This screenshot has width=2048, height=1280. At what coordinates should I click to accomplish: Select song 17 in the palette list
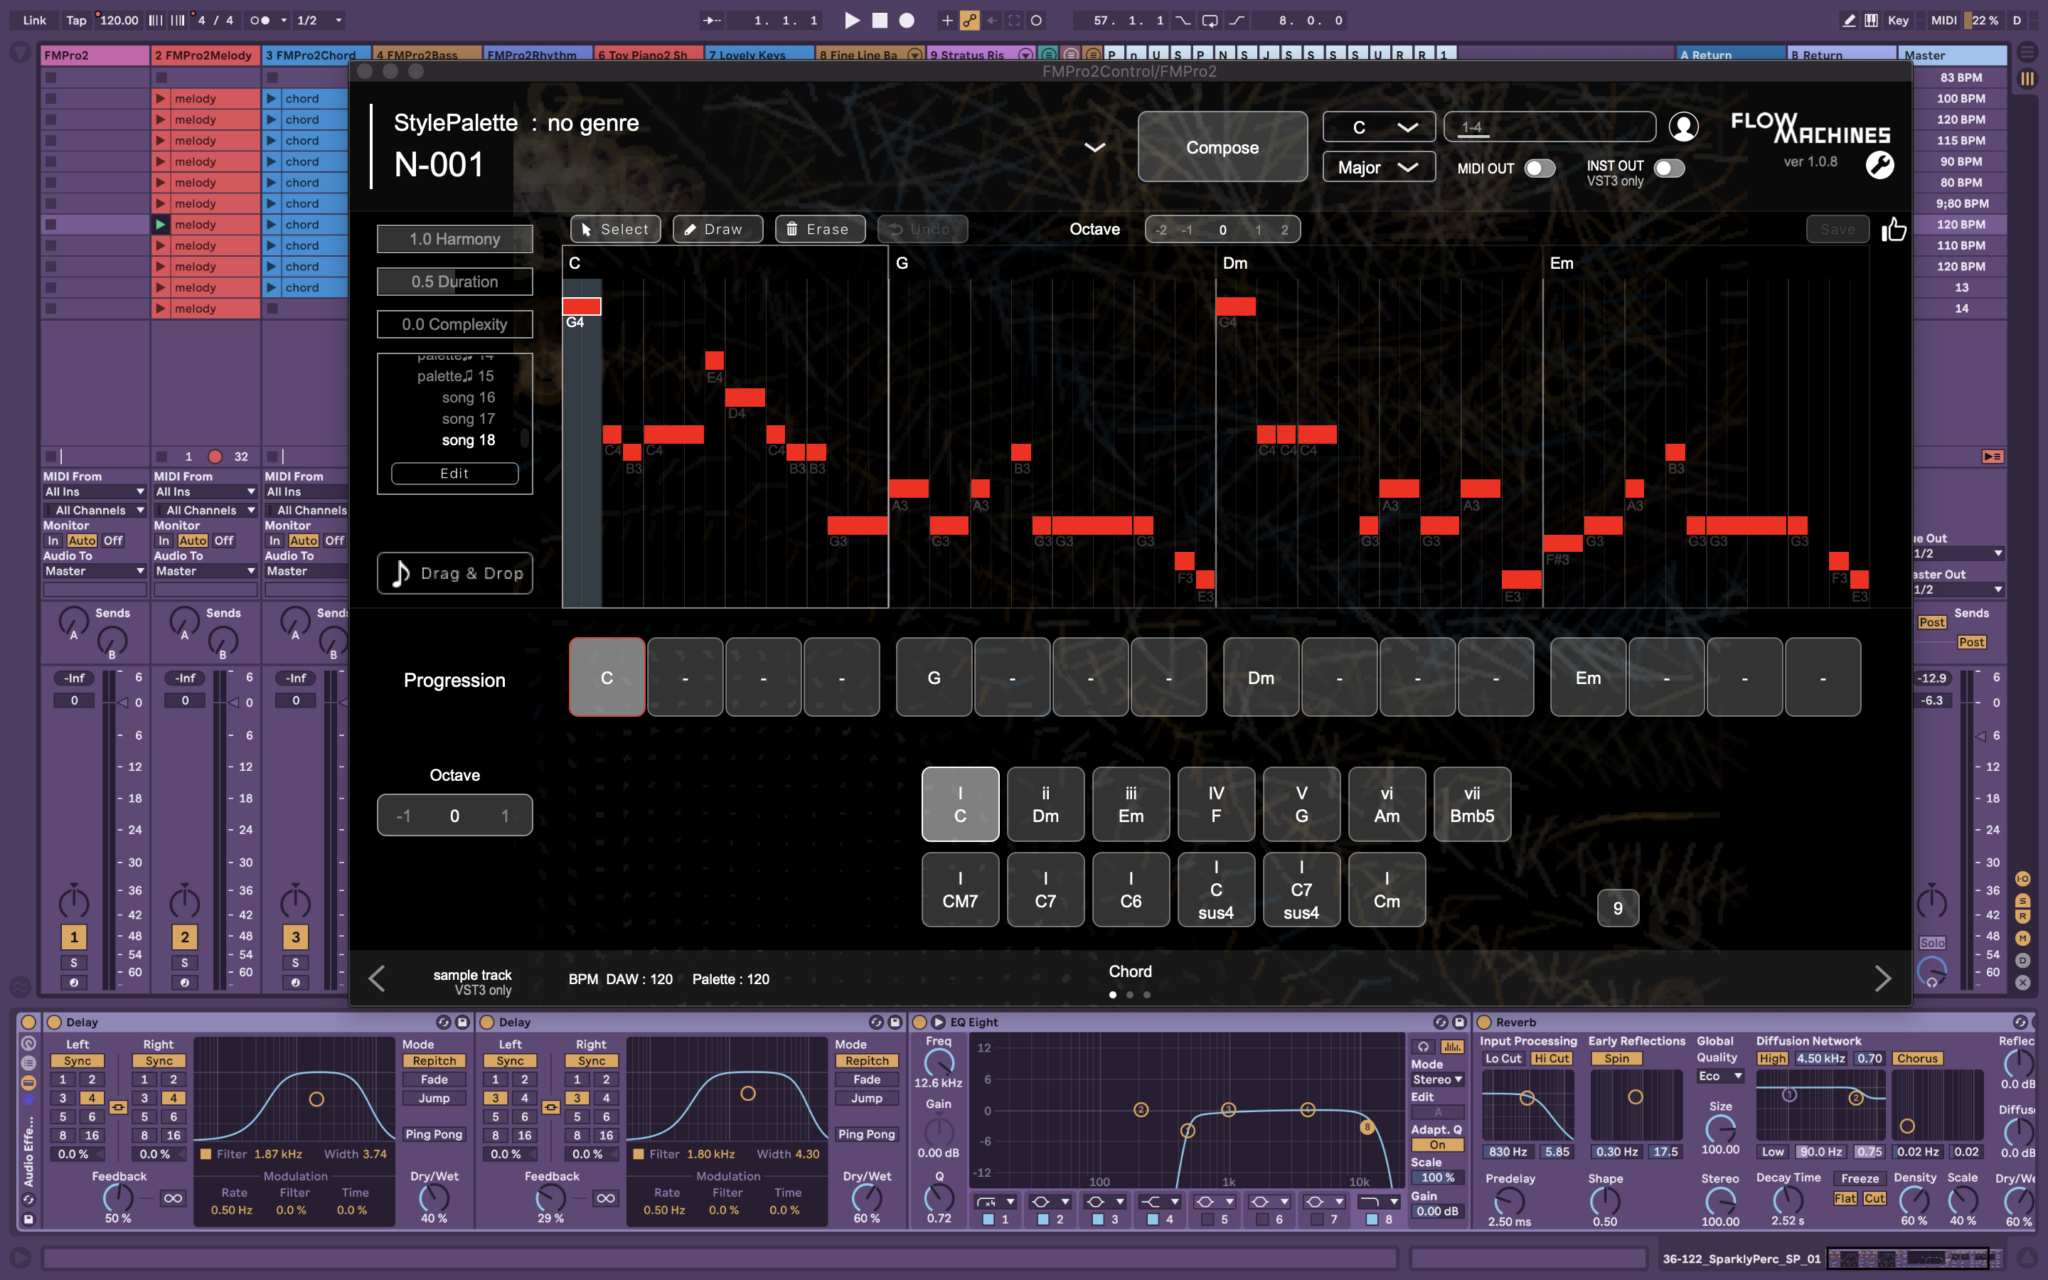468,419
